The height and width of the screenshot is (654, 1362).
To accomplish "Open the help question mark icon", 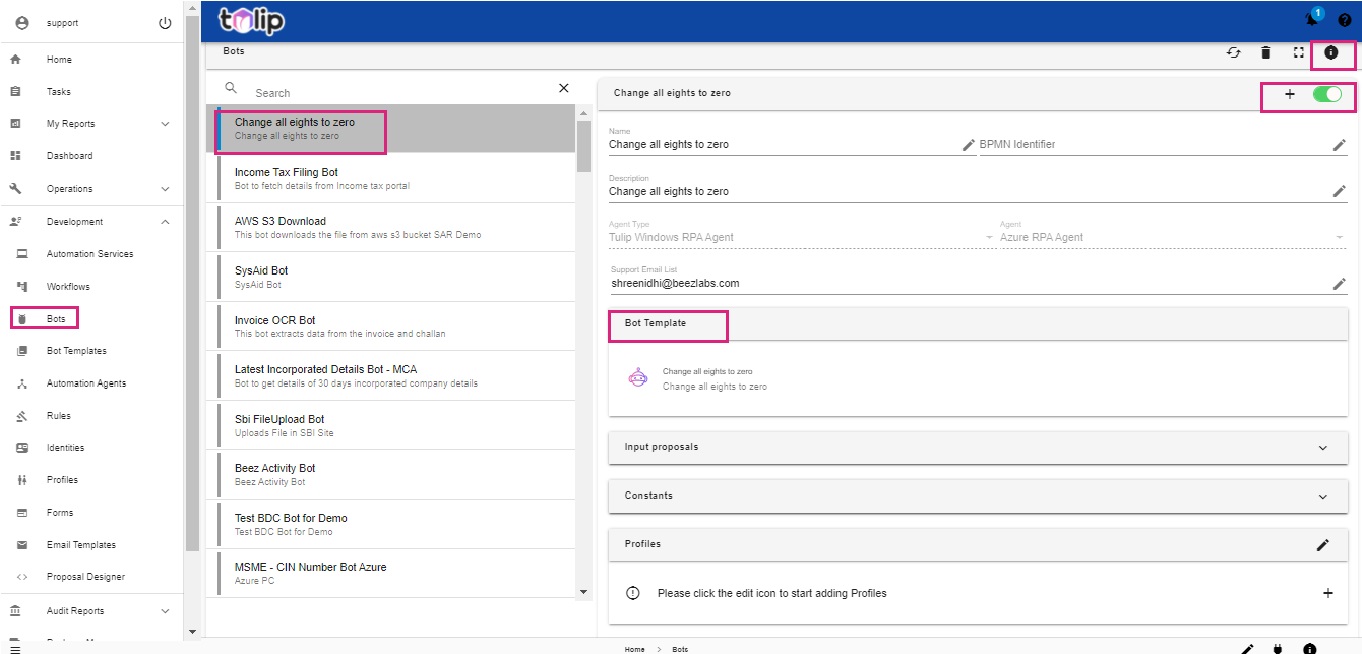I will 1345,20.
